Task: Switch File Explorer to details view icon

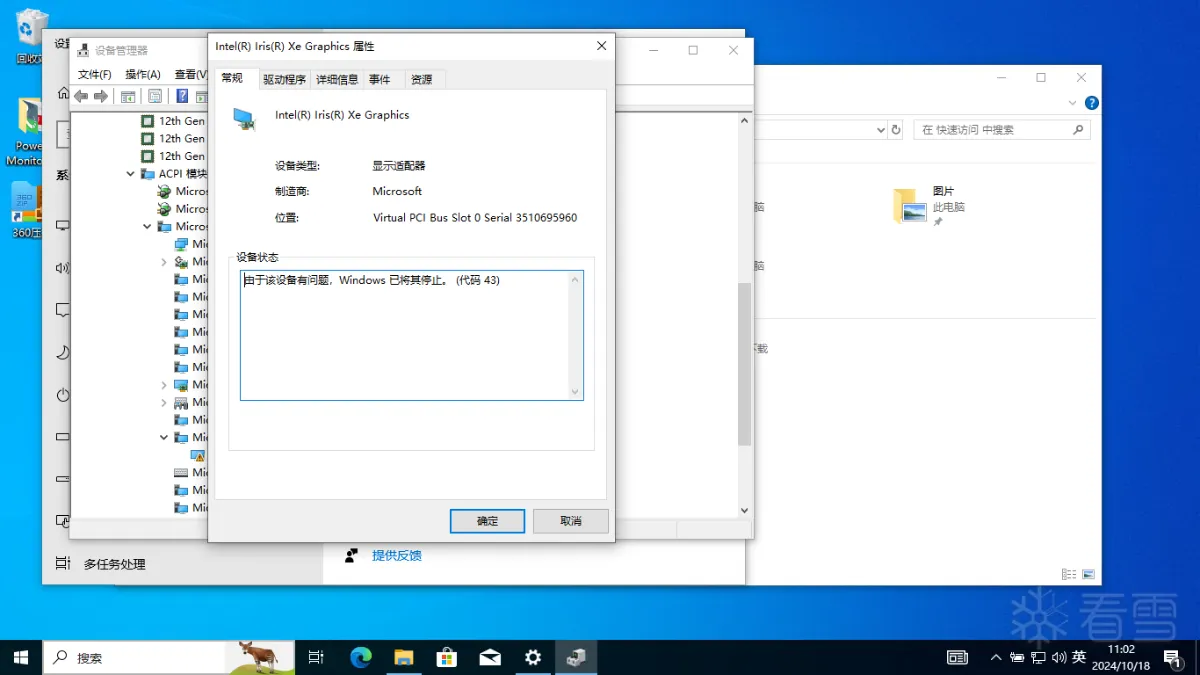Action: [x=1069, y=575]
